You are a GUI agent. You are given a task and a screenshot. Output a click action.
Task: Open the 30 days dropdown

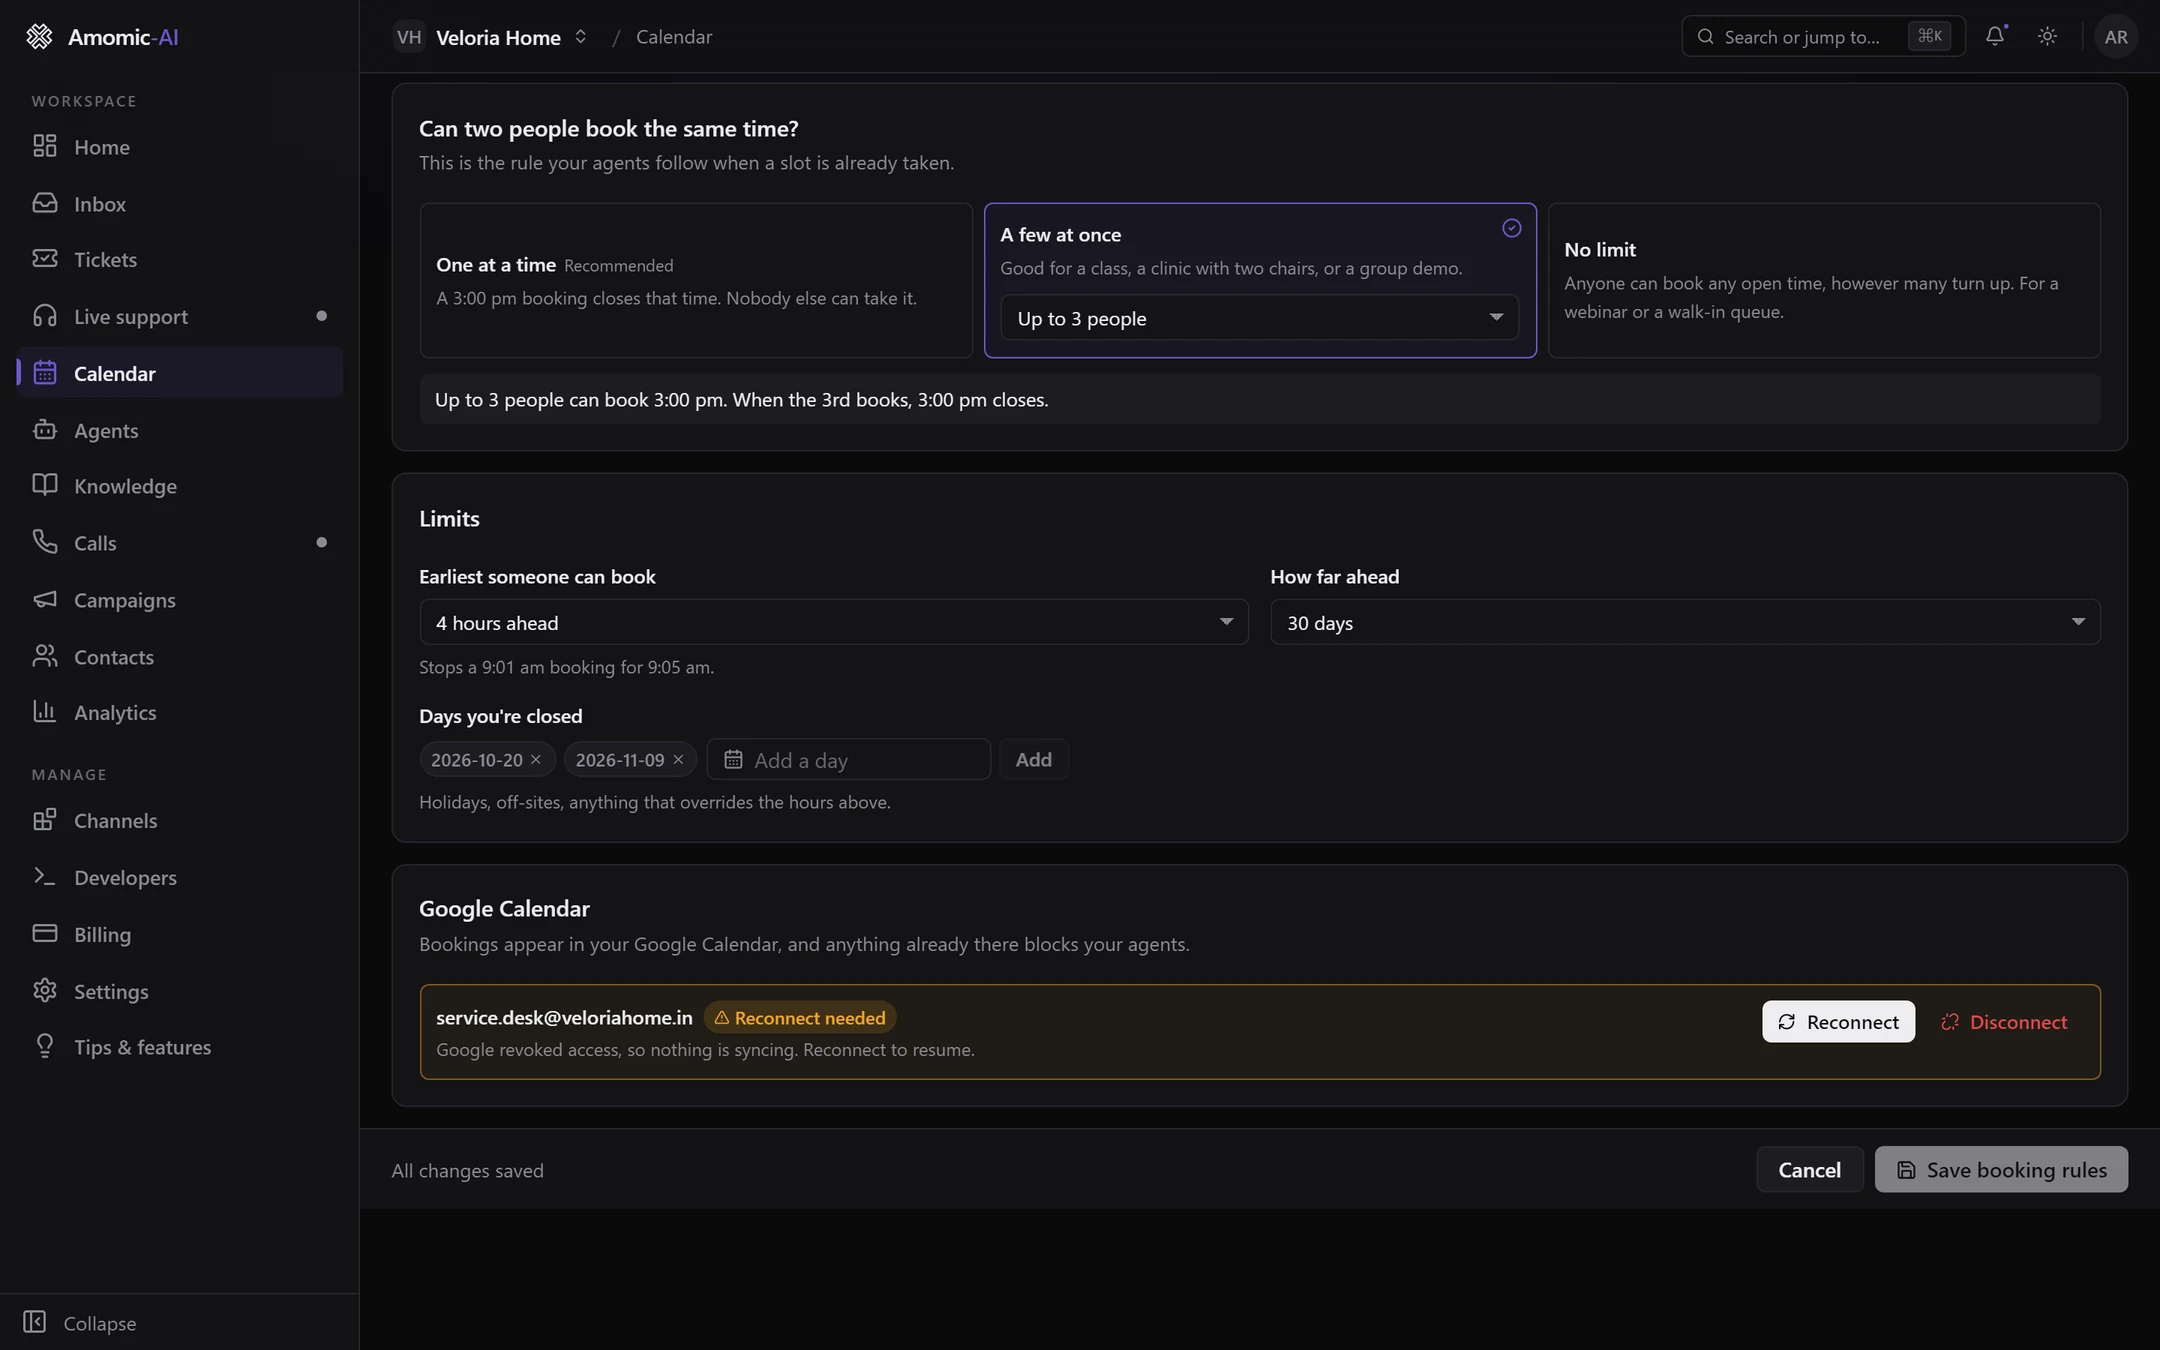(1685, 623)
